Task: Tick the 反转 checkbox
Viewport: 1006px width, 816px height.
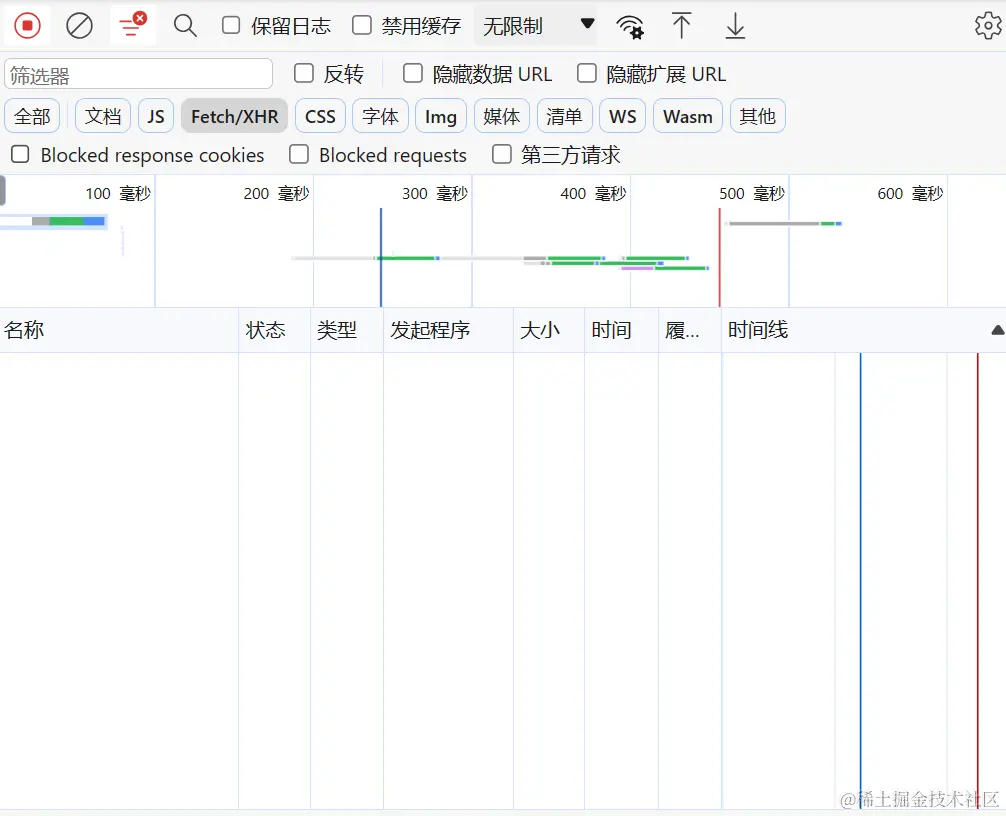Action: [303, 74]
